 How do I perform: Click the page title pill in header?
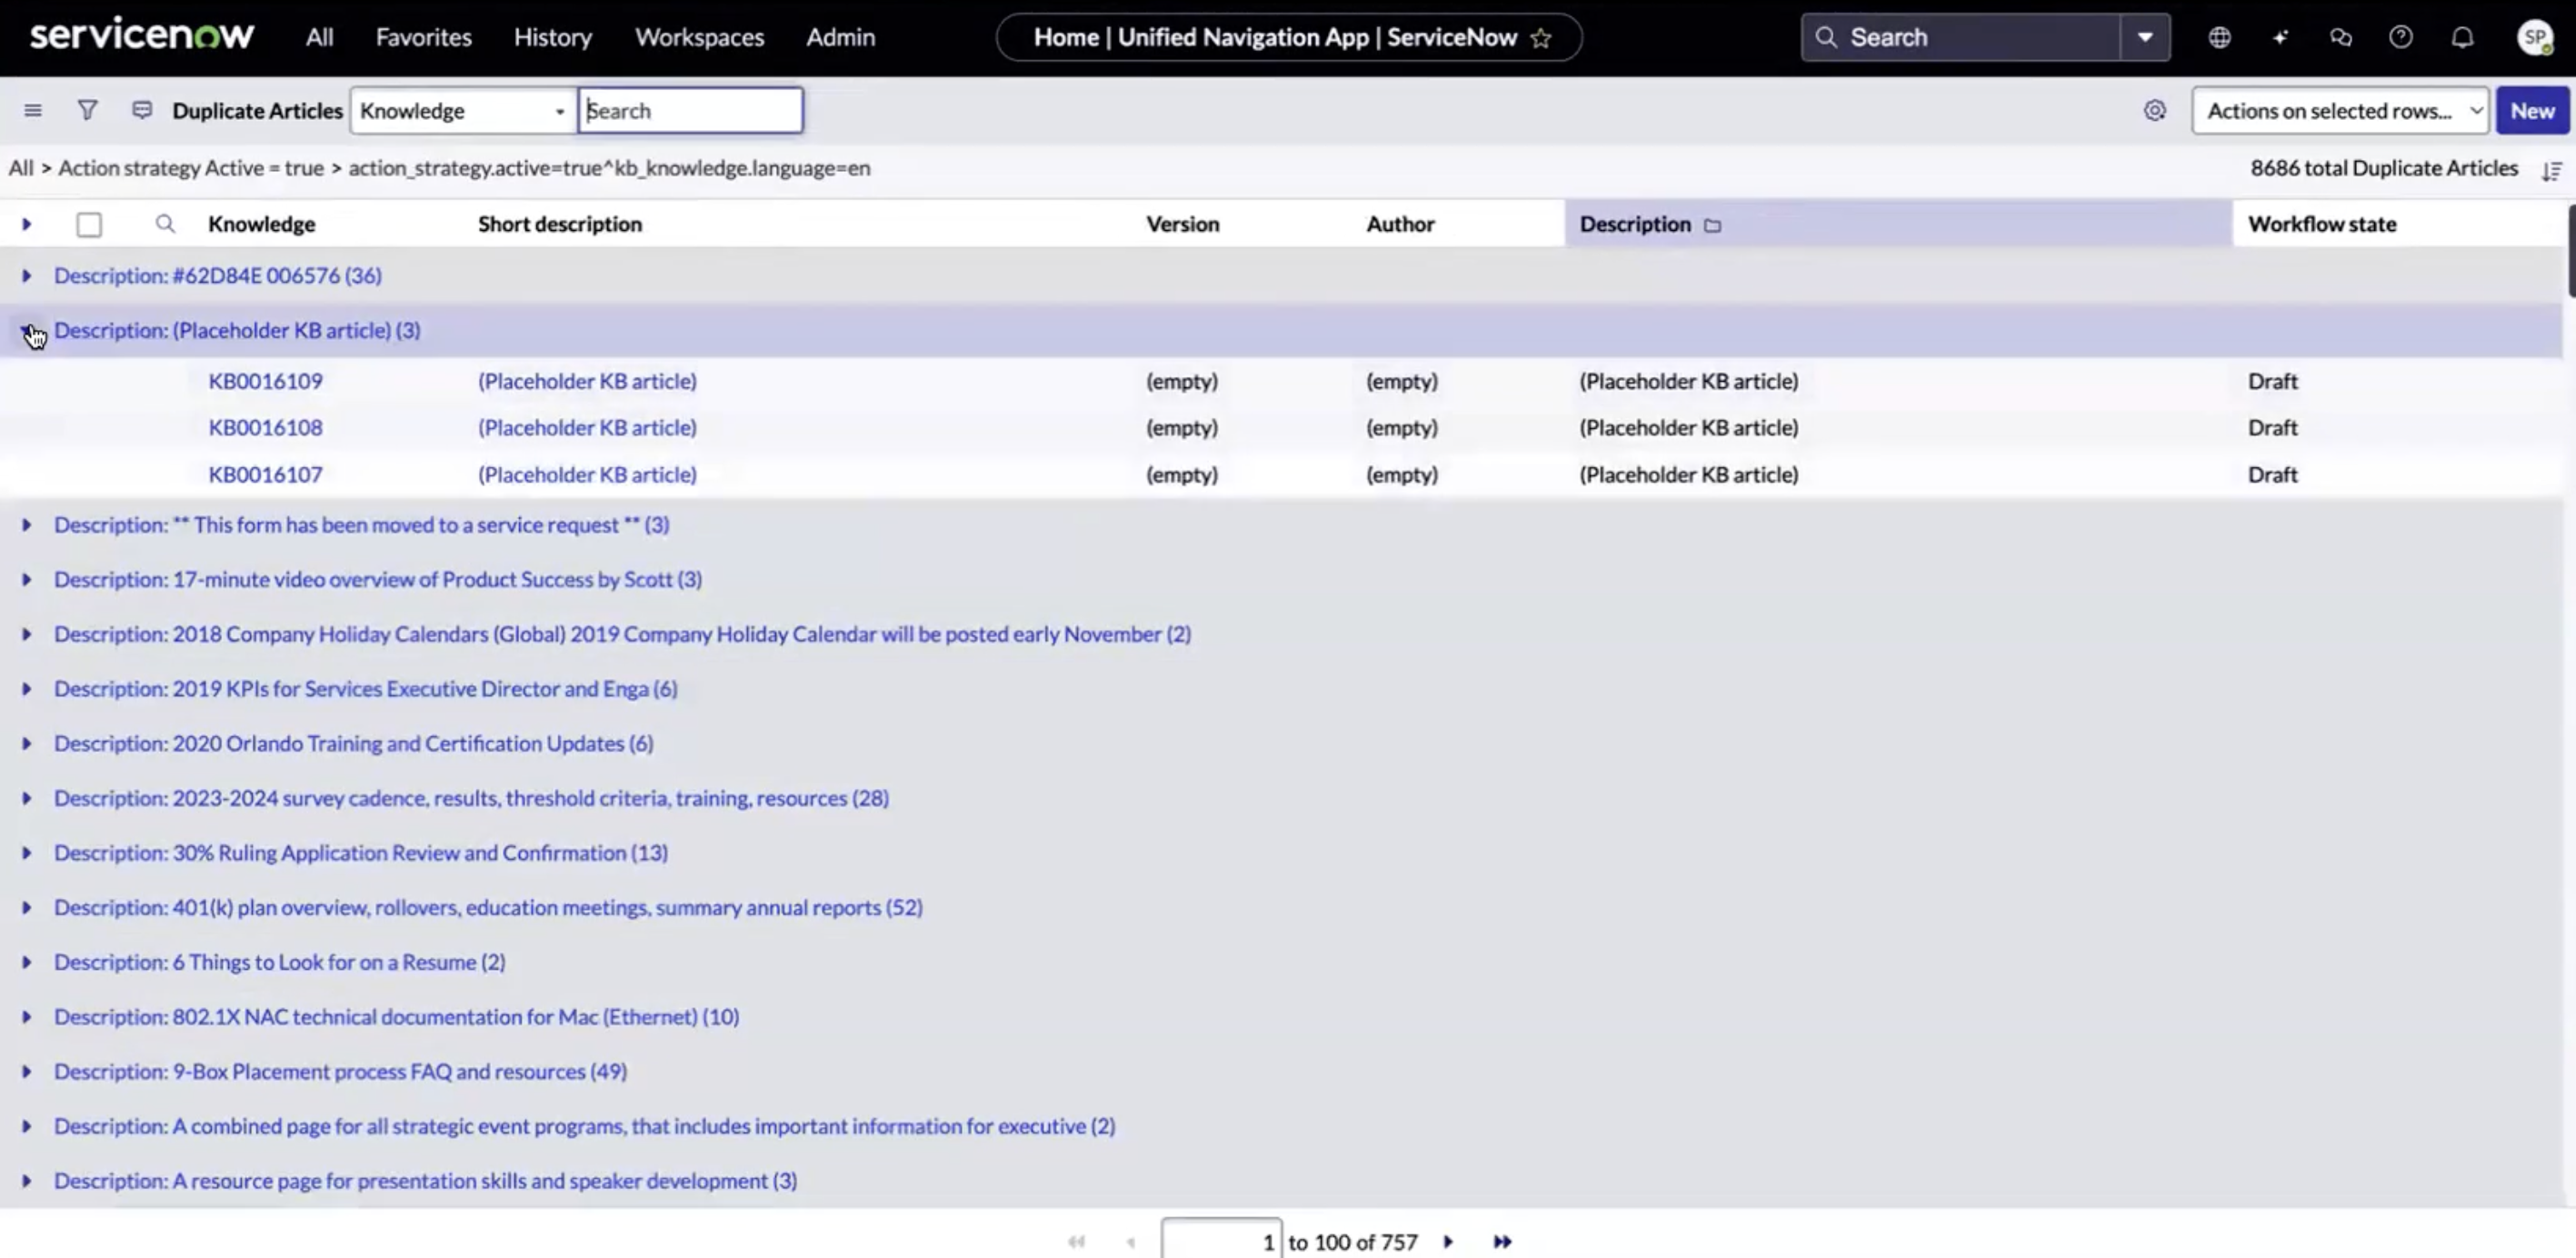point(1289,37)
